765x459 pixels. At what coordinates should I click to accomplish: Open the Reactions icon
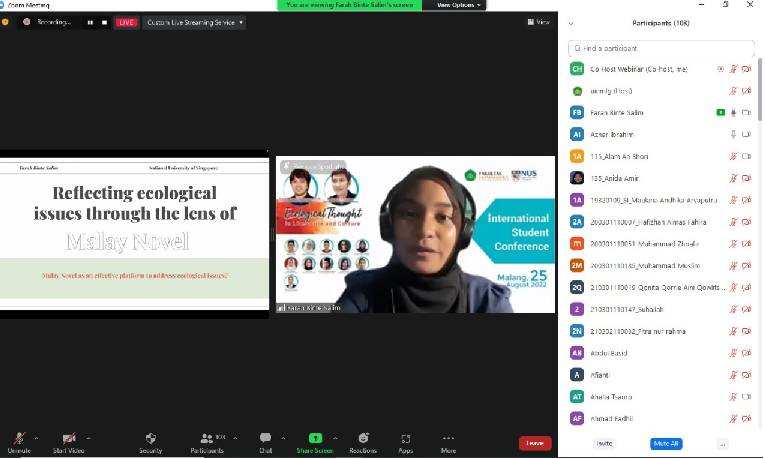pyautogui.click(x=363, y=440)
